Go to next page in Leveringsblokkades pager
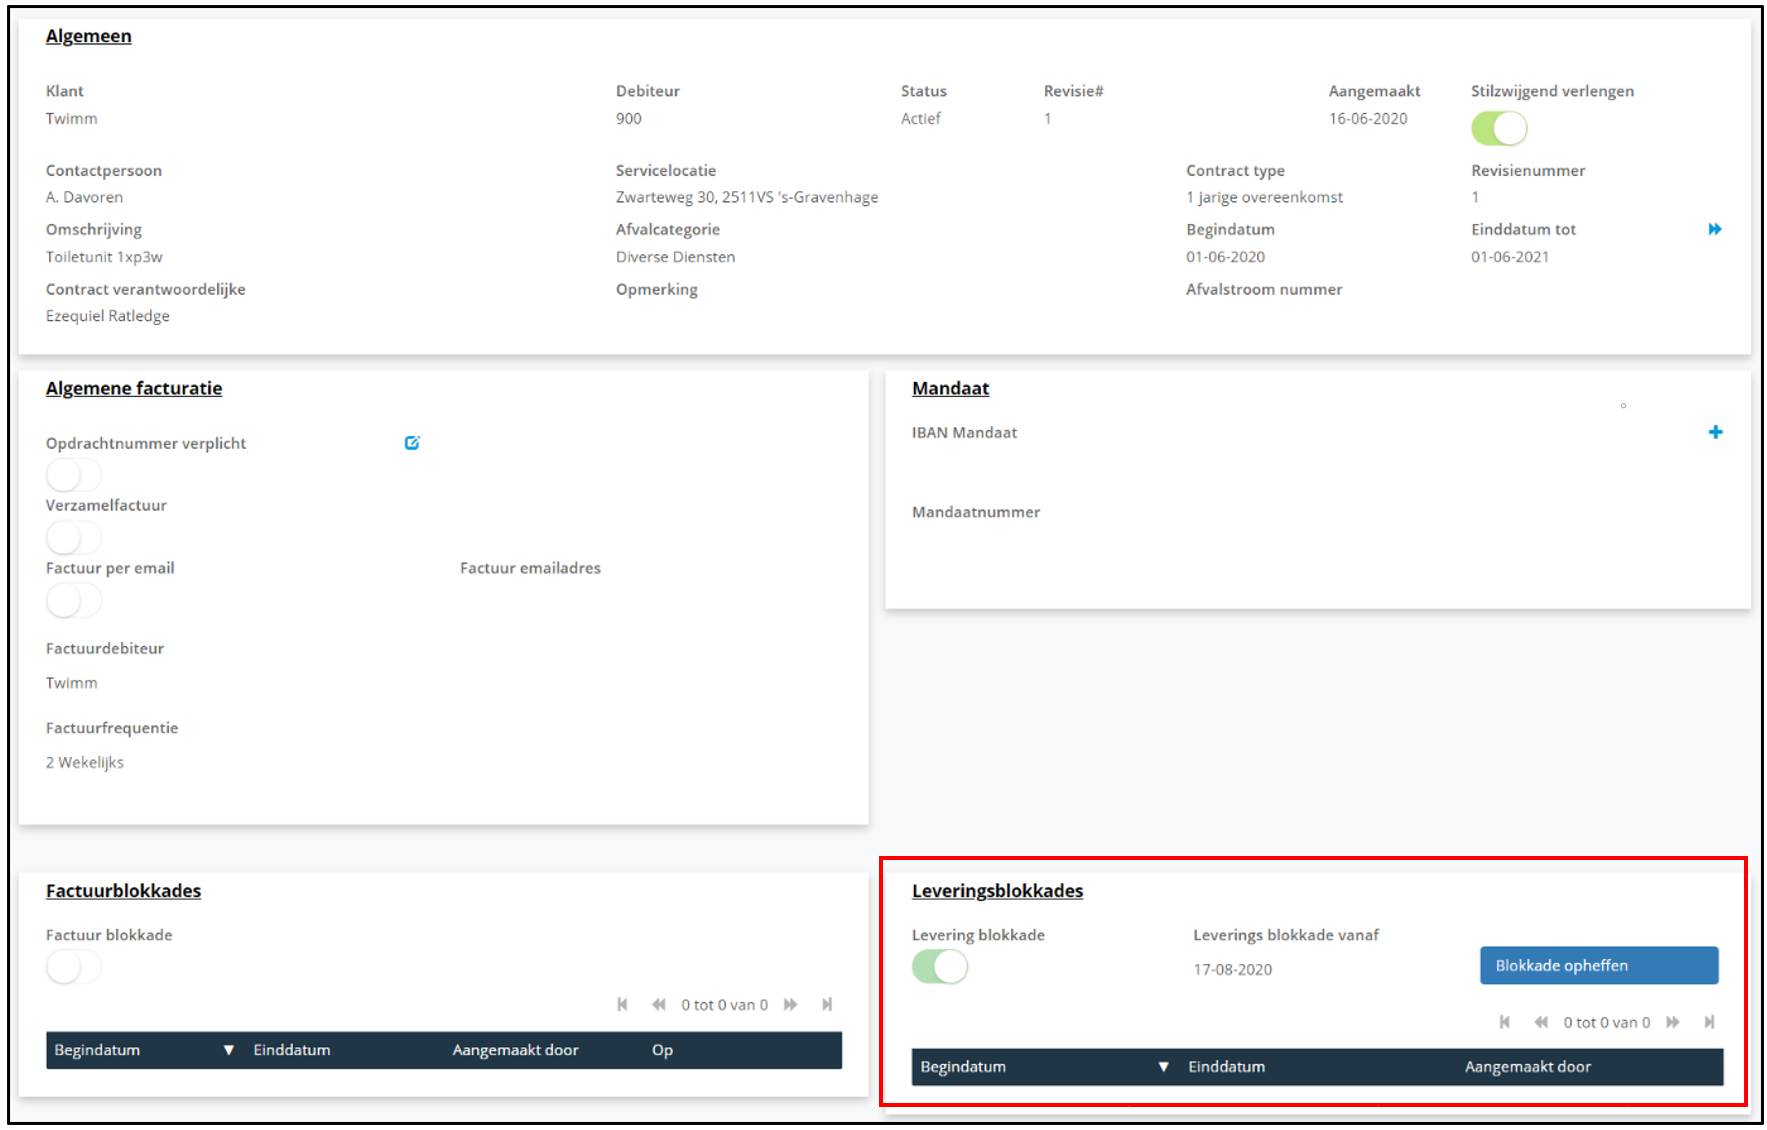Image resolution: width=1767 pixels, height=1130 pixels. 1672,1021
